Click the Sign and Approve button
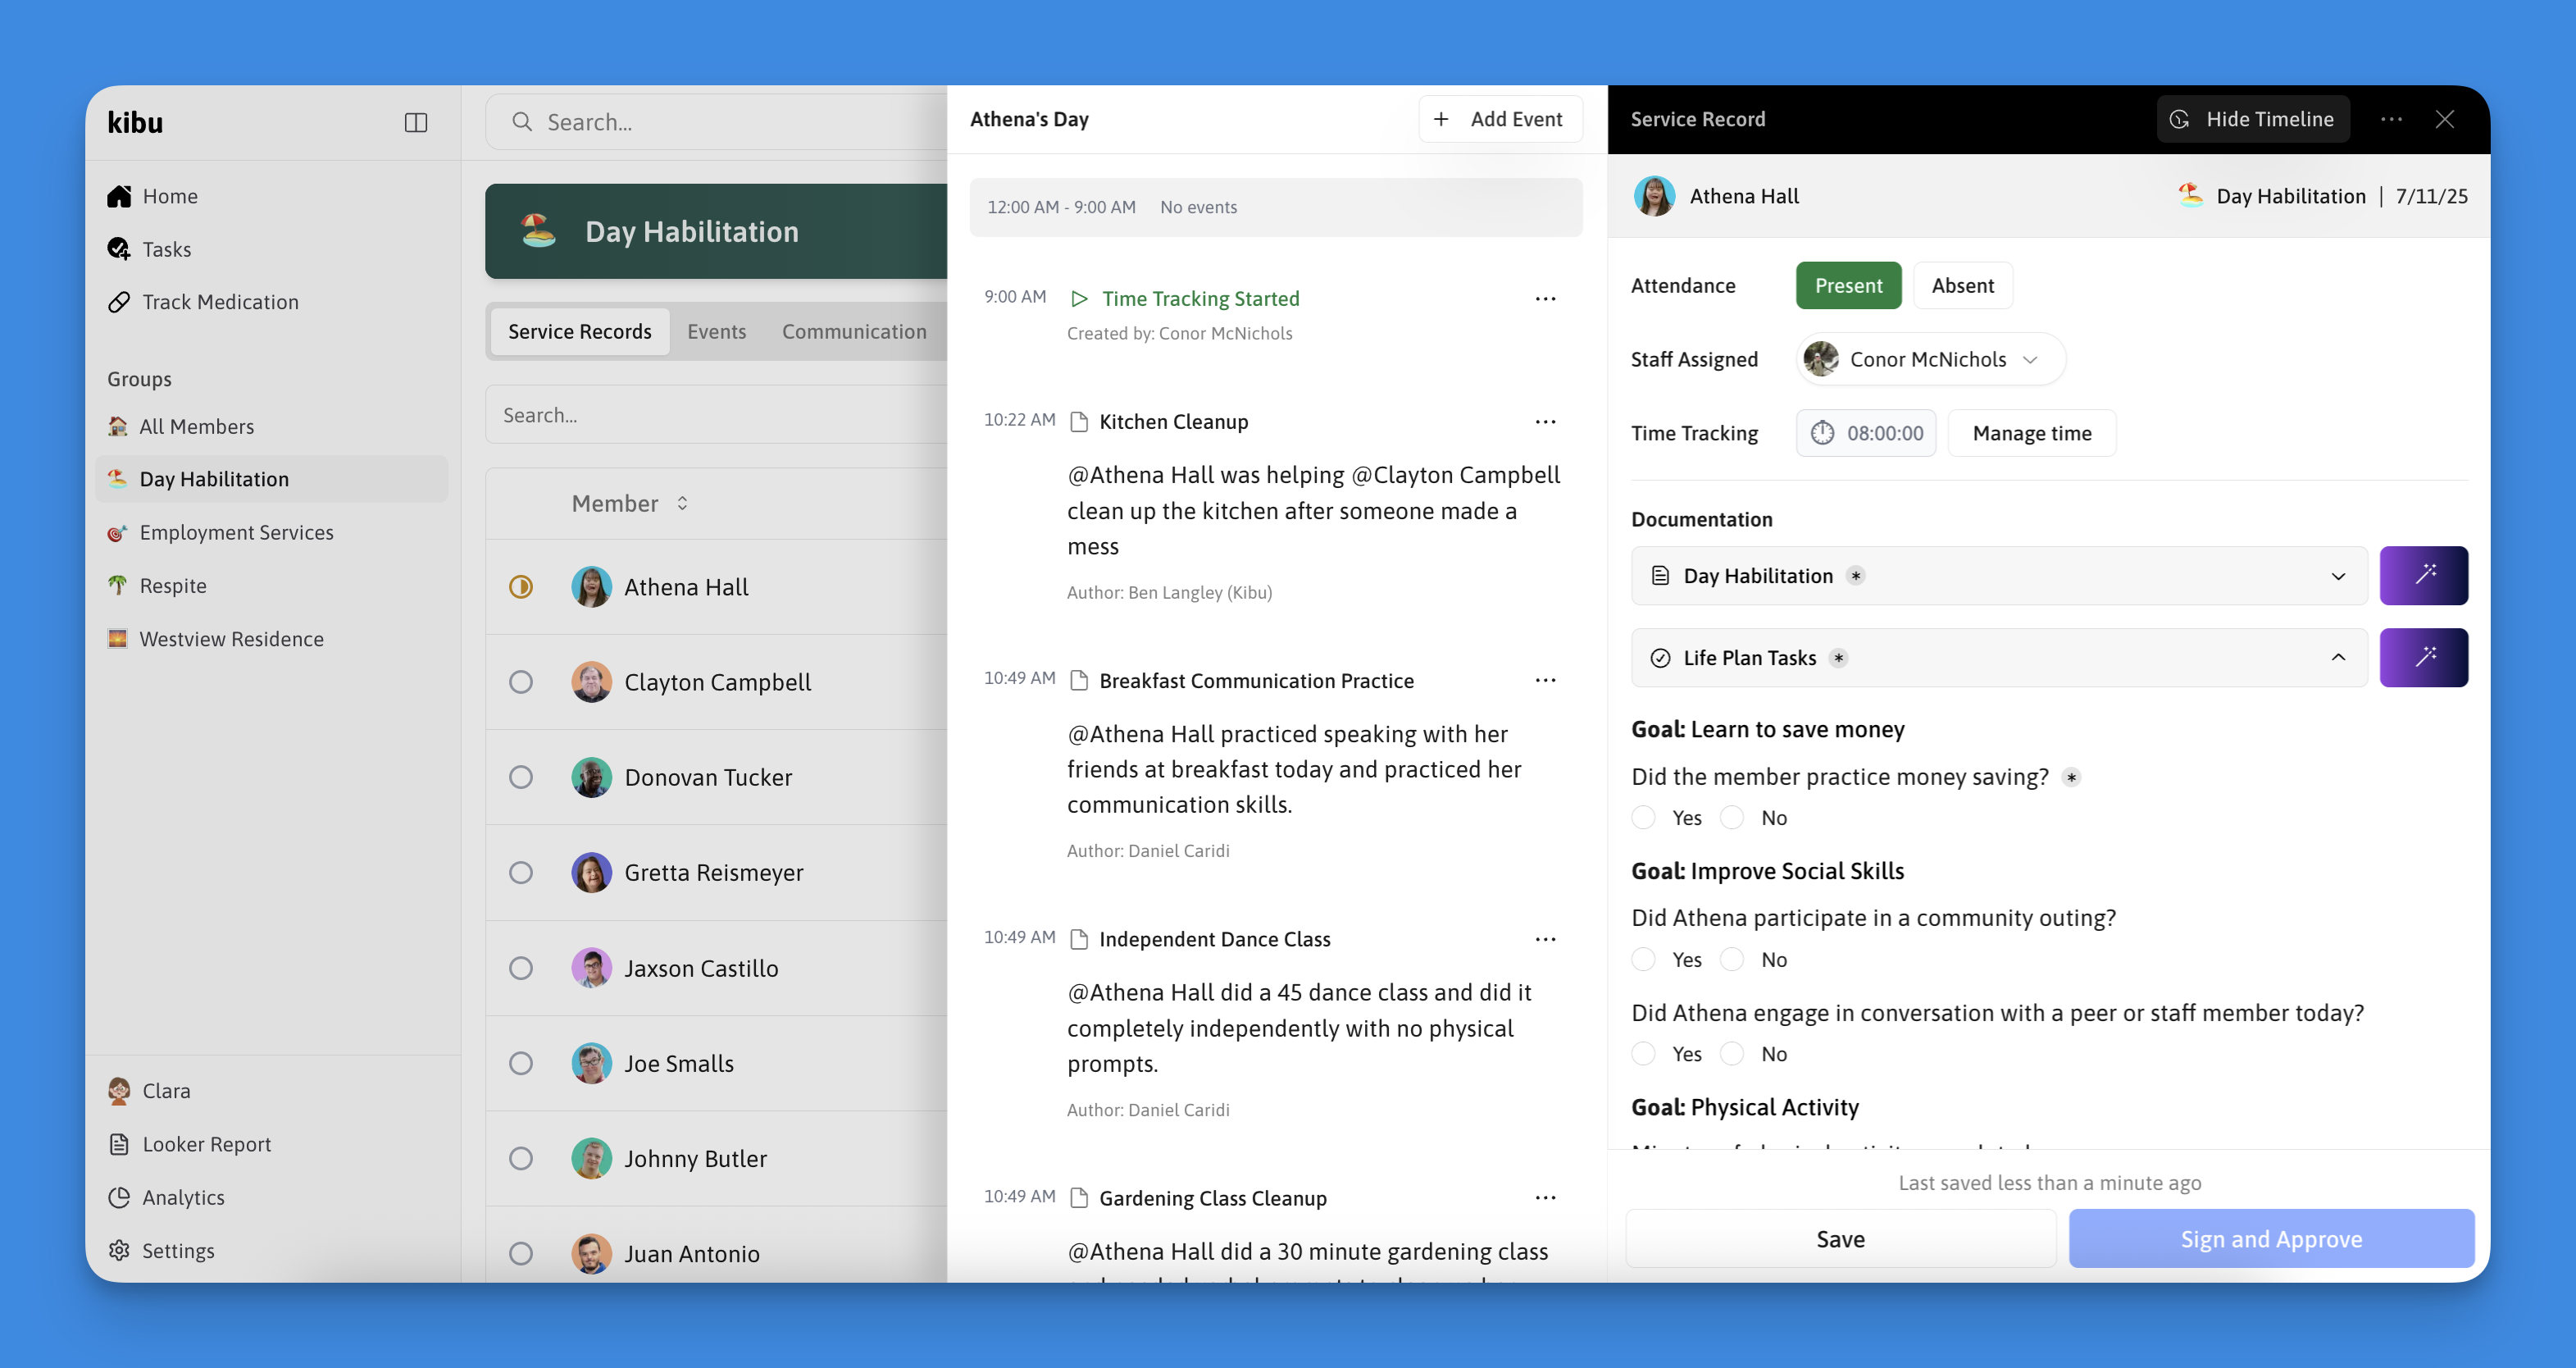The height and width of the screenshot is (1368, 2576). tap(2270, 1238)
